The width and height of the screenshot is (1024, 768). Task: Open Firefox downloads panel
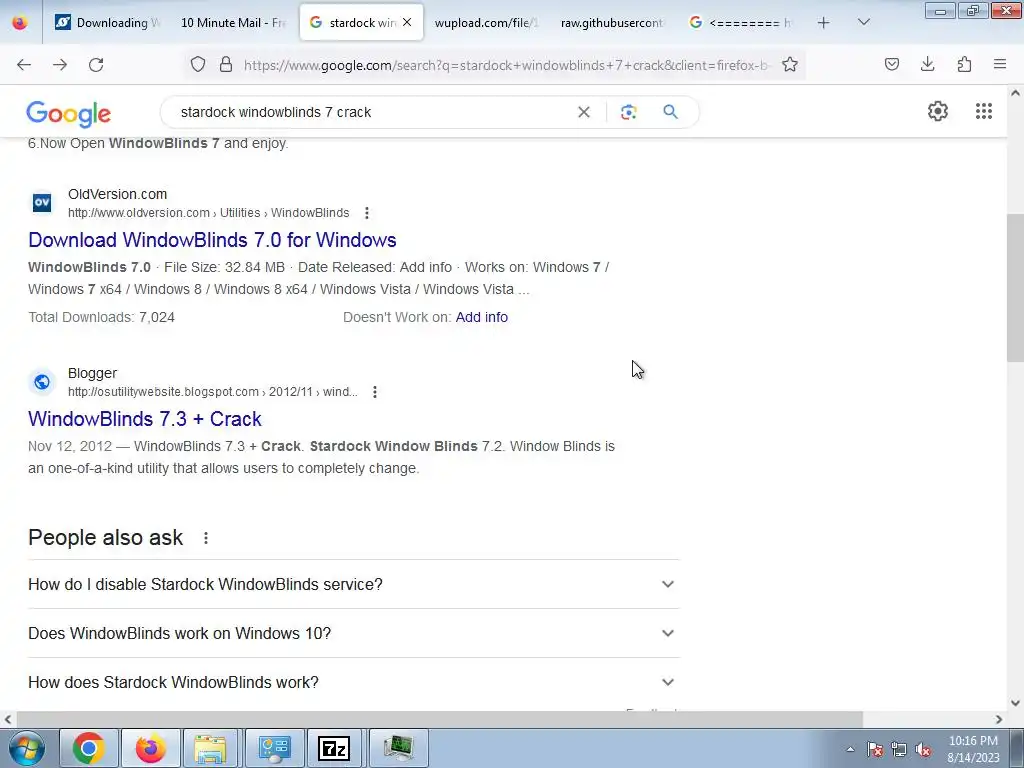(x=927, y=64)
